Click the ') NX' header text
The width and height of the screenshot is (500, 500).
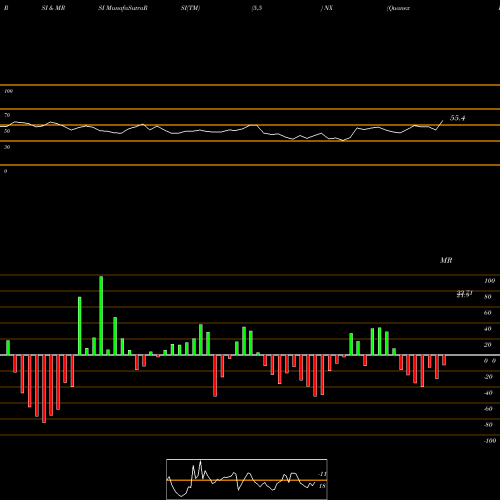327,8
